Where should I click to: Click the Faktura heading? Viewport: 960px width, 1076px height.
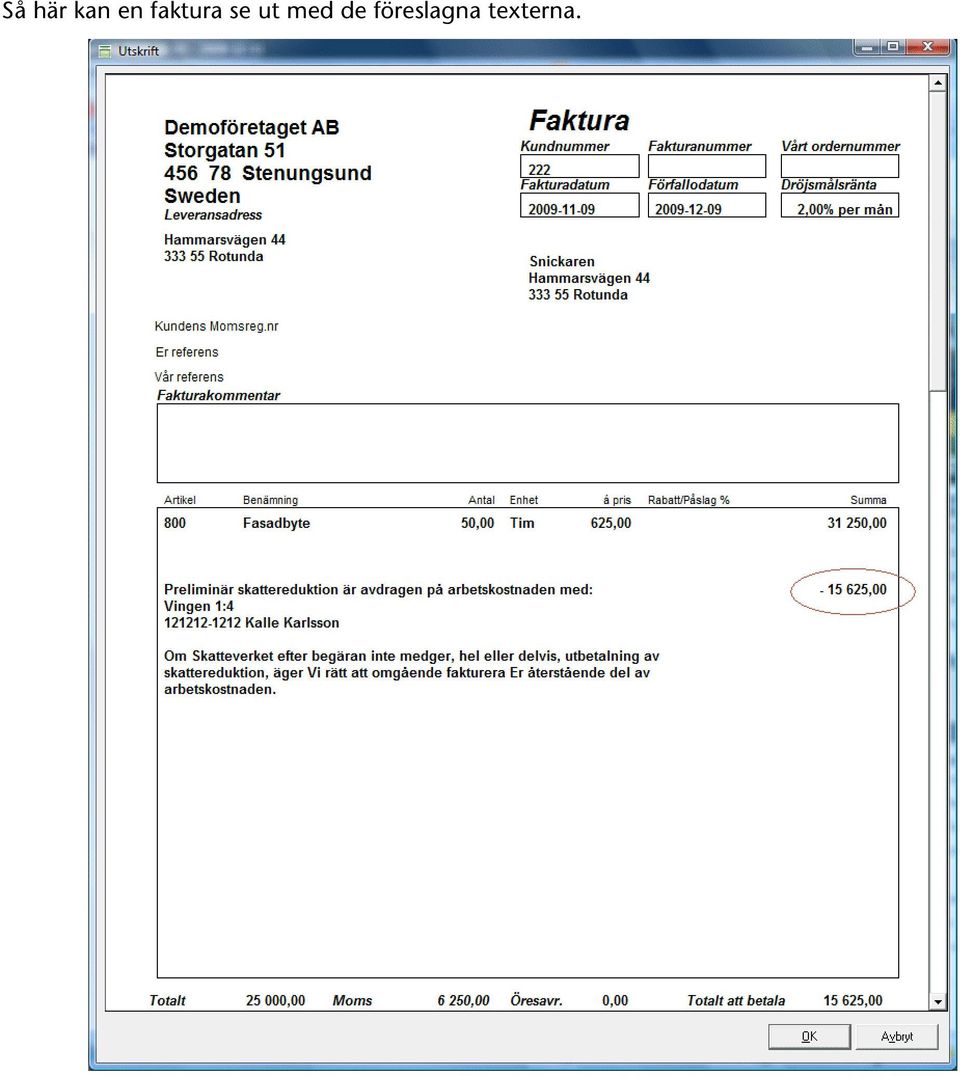[x=579, y=121]
